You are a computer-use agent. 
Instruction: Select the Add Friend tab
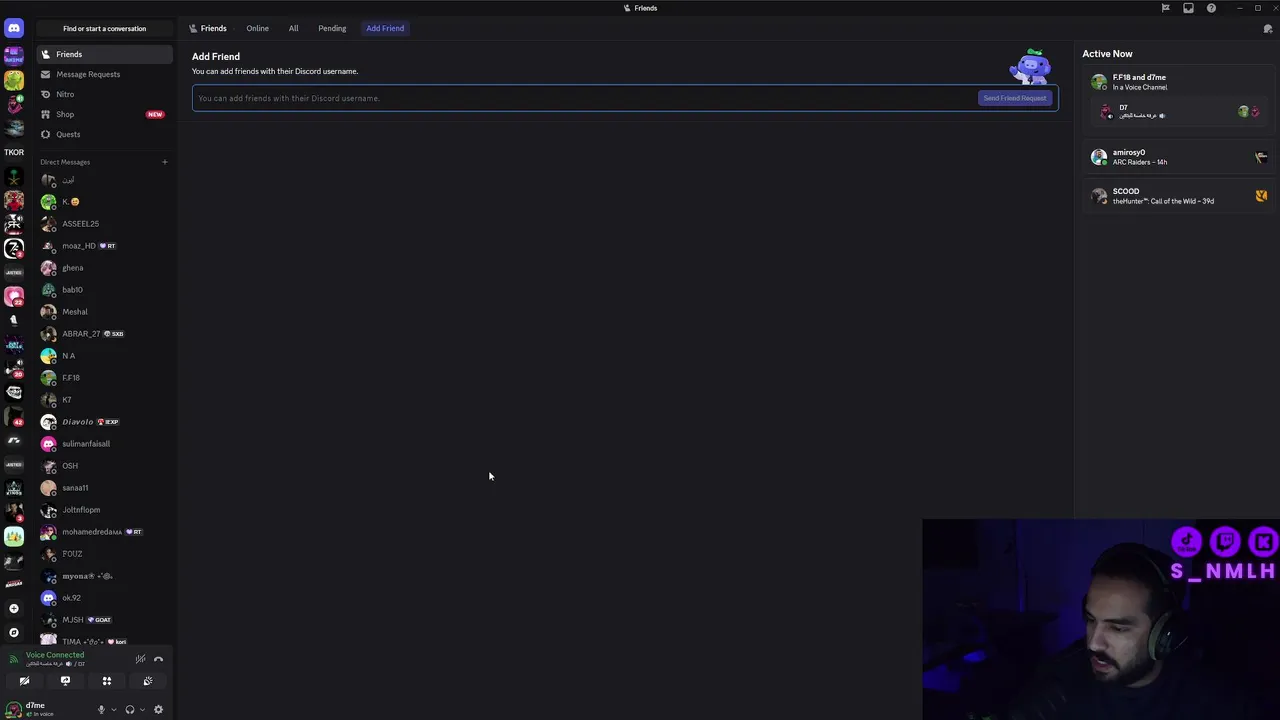[385, 28]
